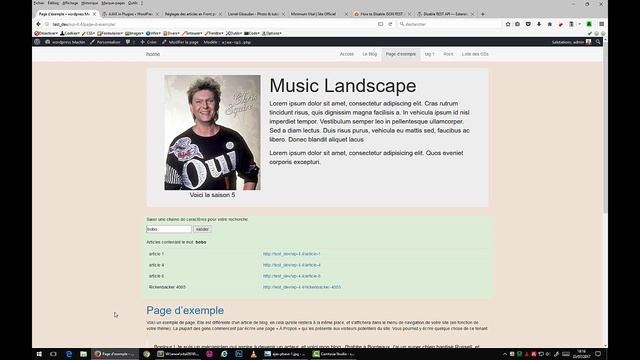This screenshot has width=640, height=360.
Task: Open Internet Explorer icon on taskbar
Action: 224,354
